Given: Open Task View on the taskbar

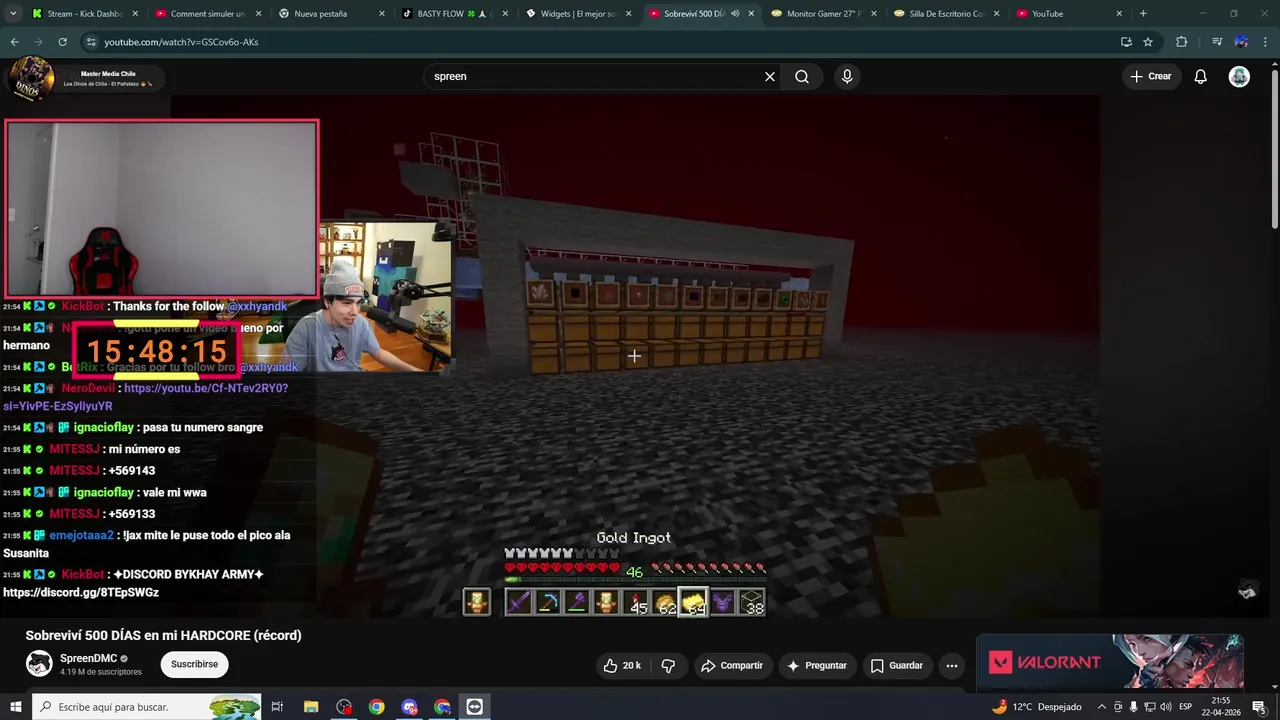Looking at the screenshot, I should (x=277, y=707).
